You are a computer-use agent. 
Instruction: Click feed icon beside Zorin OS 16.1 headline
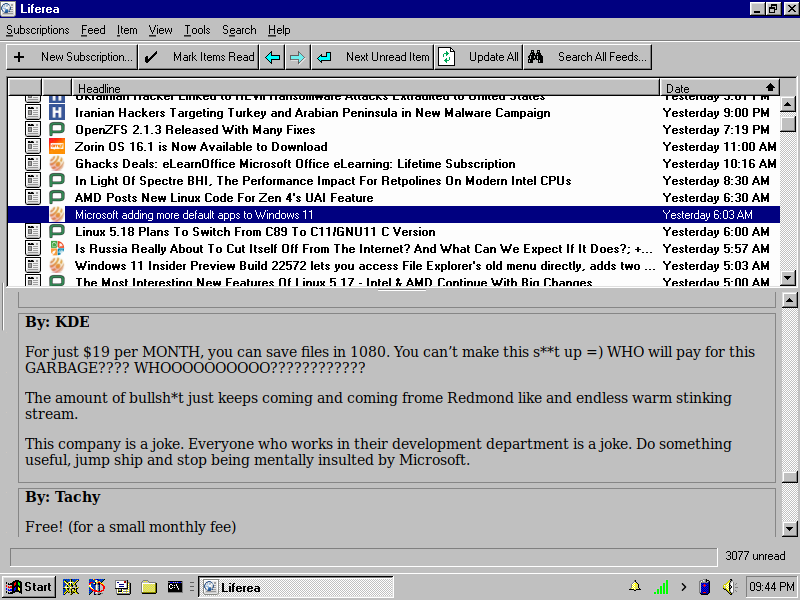coord(57,147)
